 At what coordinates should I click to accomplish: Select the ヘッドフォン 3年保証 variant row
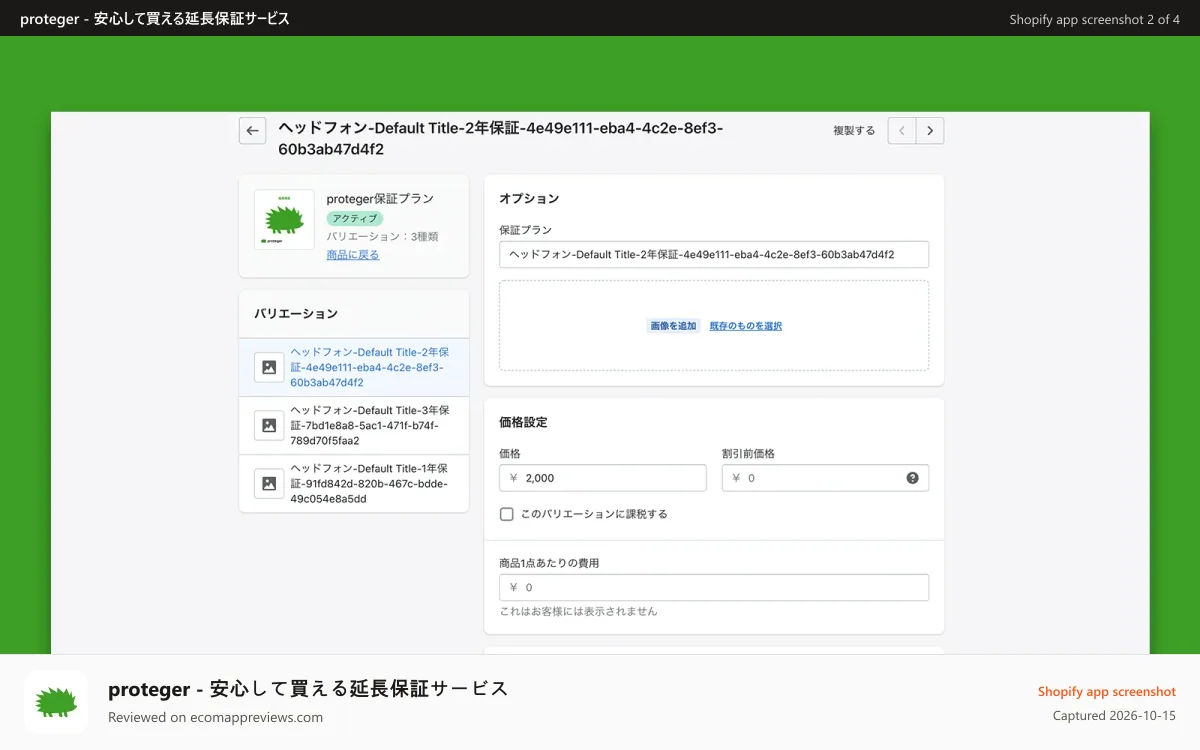(354, 425)
